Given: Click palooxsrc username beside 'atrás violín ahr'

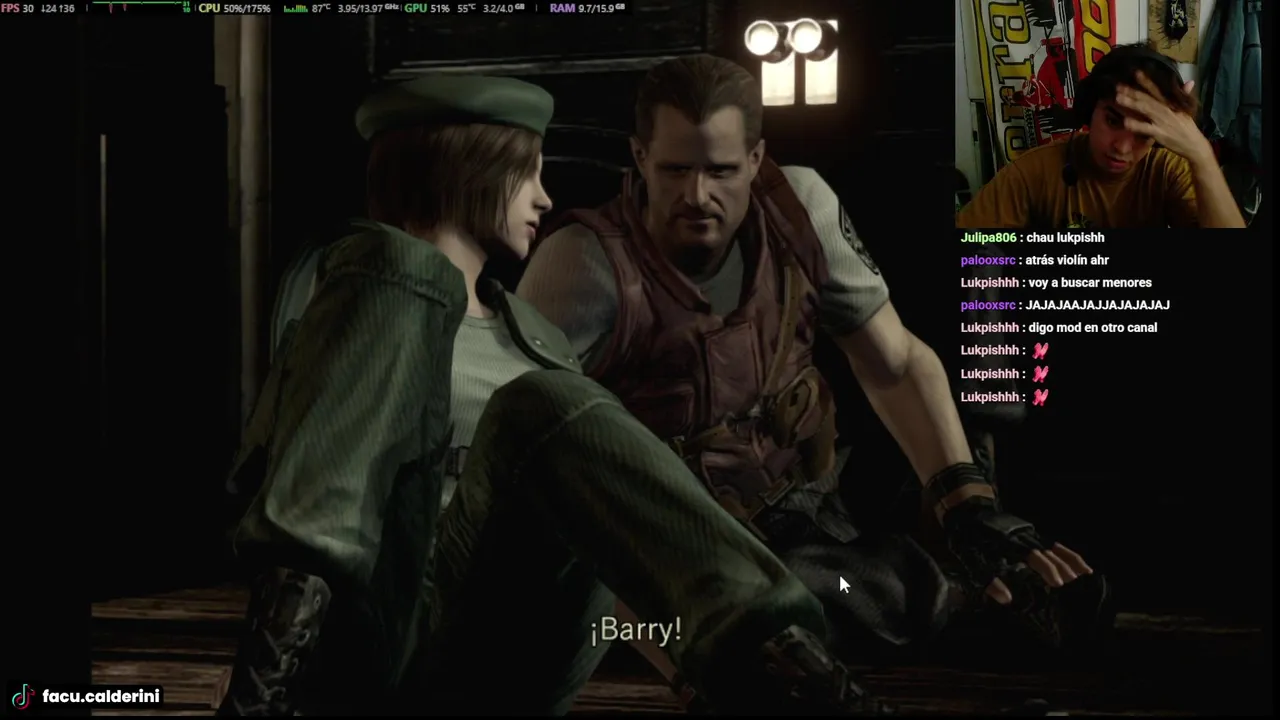Looking at the screenshot, I should (x=988, y=260).
